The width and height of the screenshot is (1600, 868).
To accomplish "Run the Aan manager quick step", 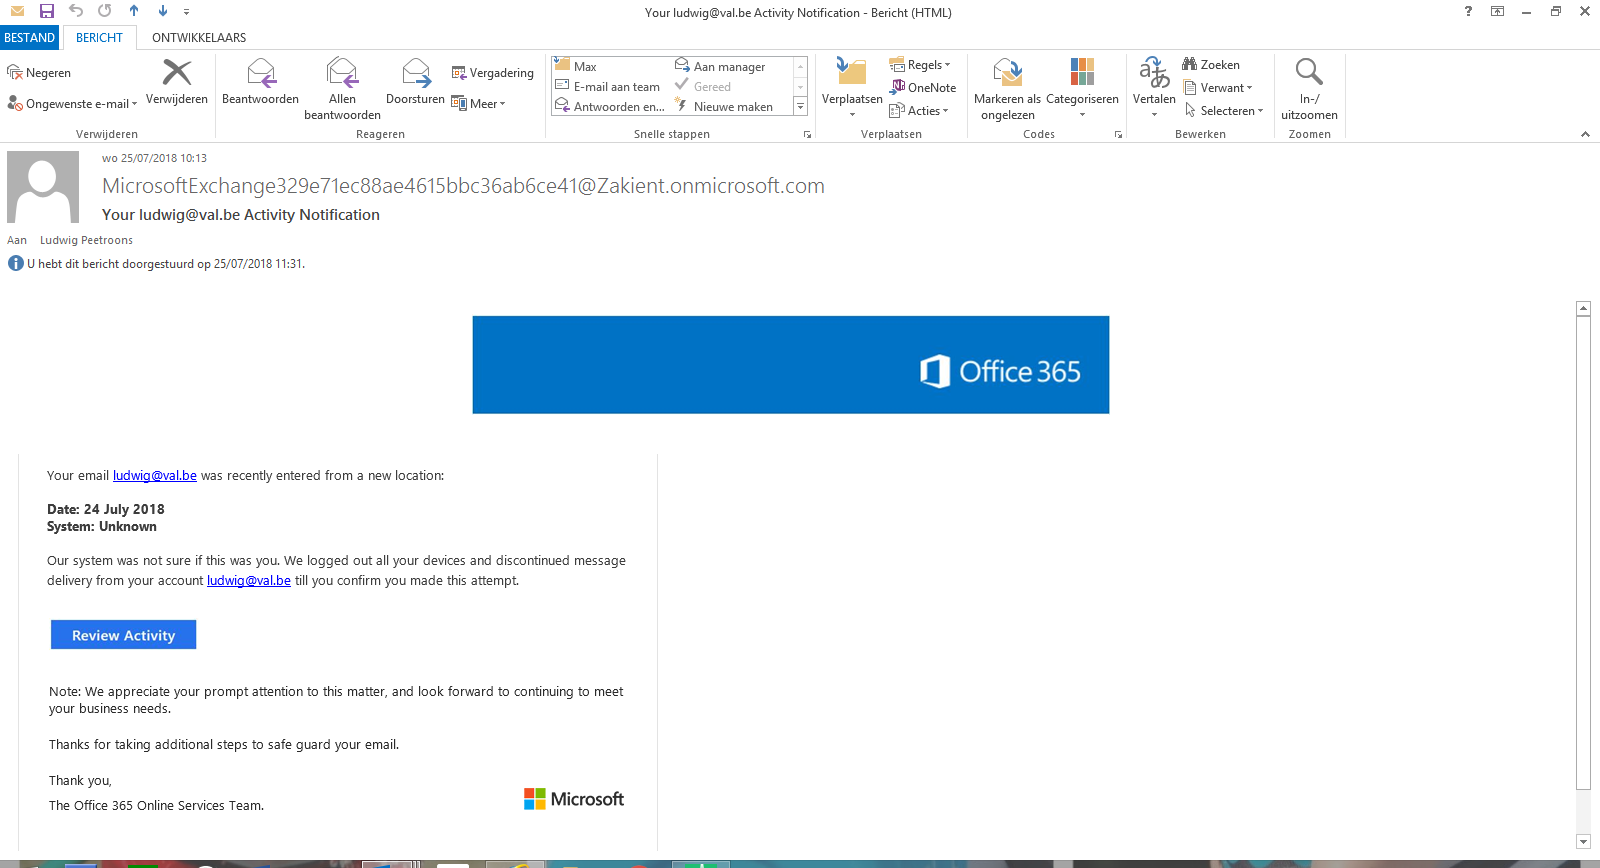I will [x=720, y=67].
